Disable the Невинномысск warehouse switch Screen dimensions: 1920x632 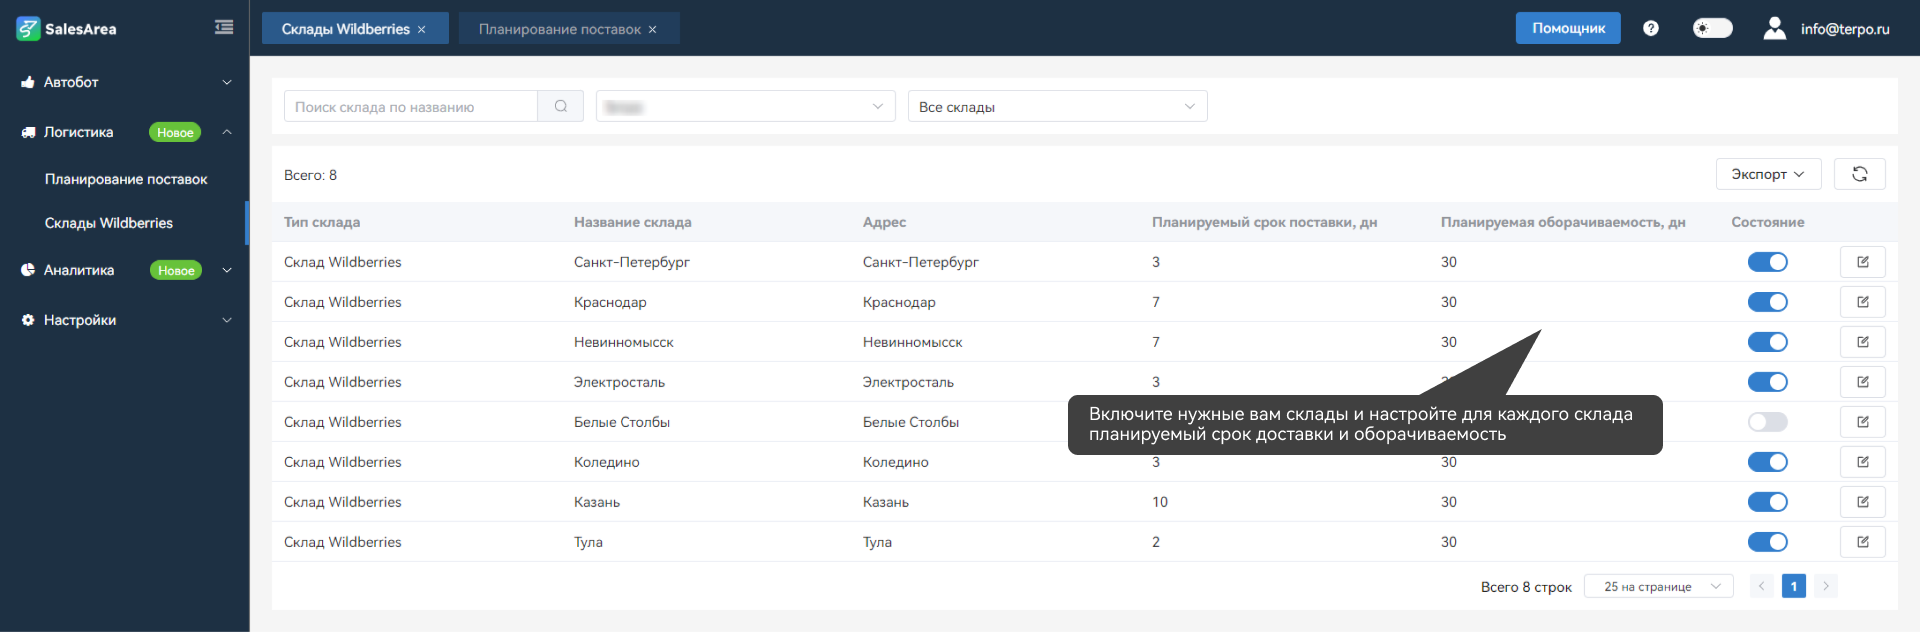1768,342
